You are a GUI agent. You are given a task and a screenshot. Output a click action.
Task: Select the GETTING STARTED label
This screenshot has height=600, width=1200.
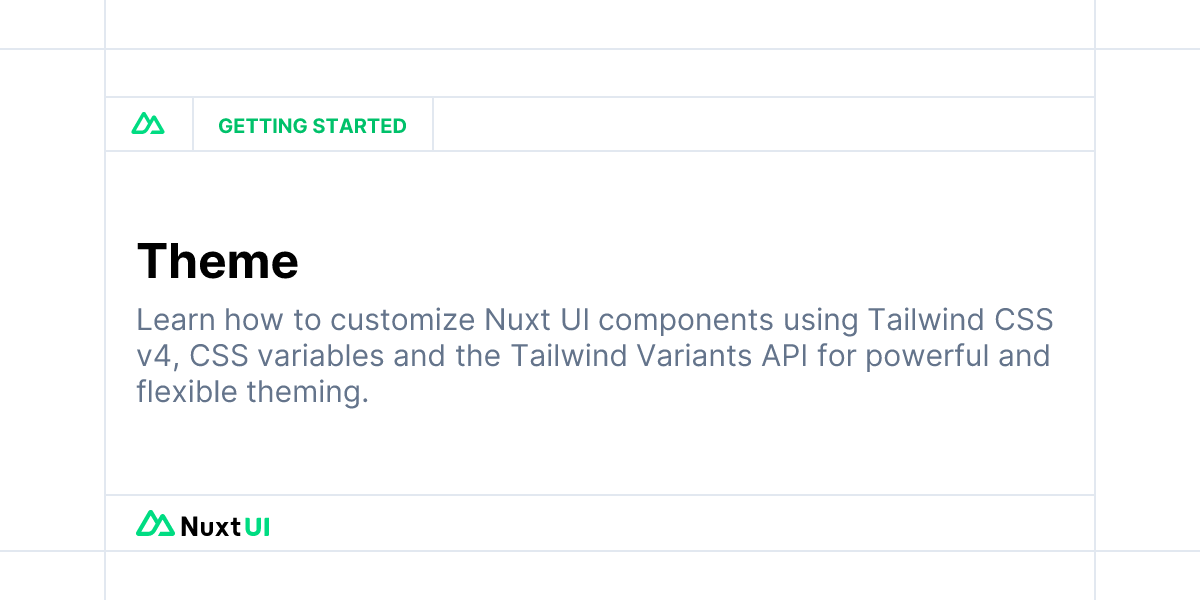pos(312,126)
